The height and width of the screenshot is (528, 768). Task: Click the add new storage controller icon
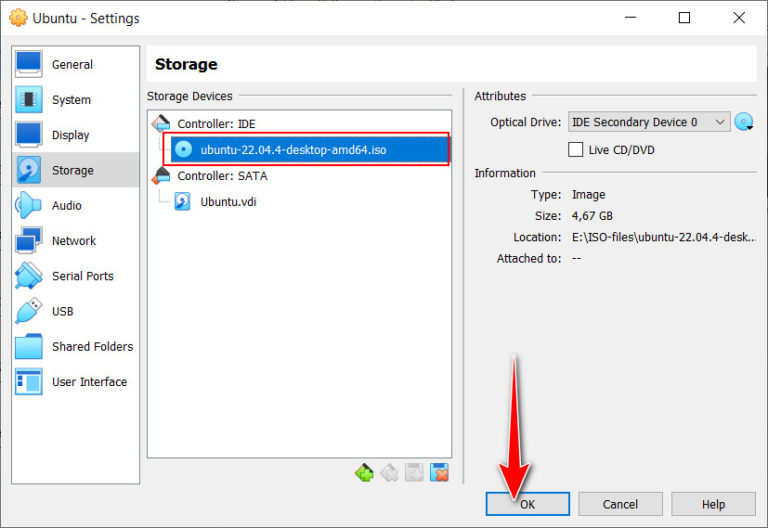click(x=364, y=473)
